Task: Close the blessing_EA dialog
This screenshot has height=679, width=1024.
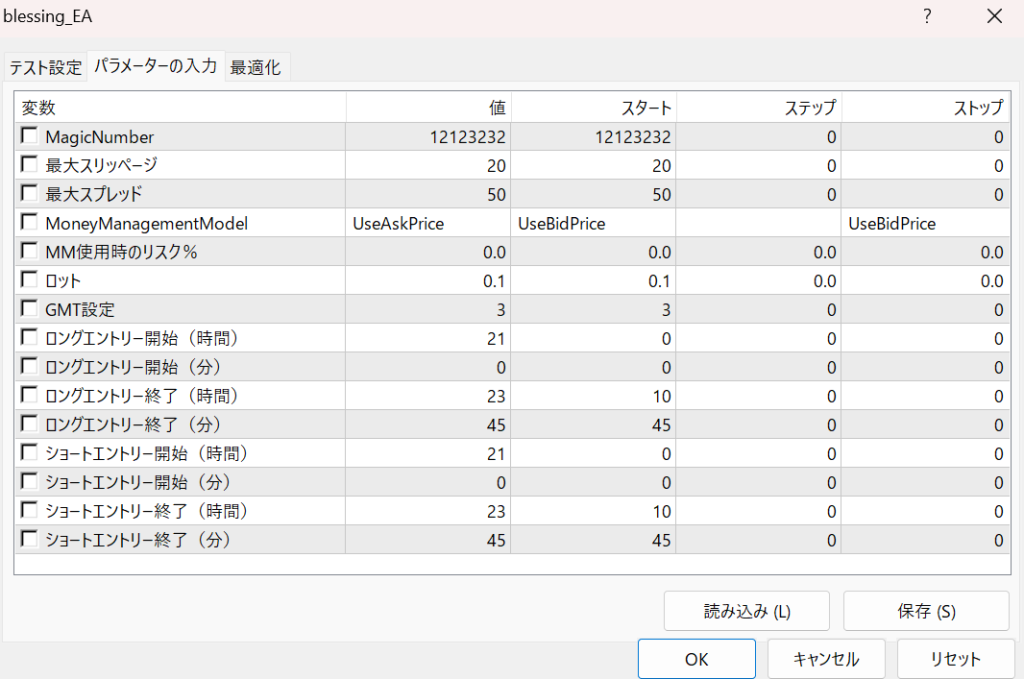Action: tap(994, 16)
